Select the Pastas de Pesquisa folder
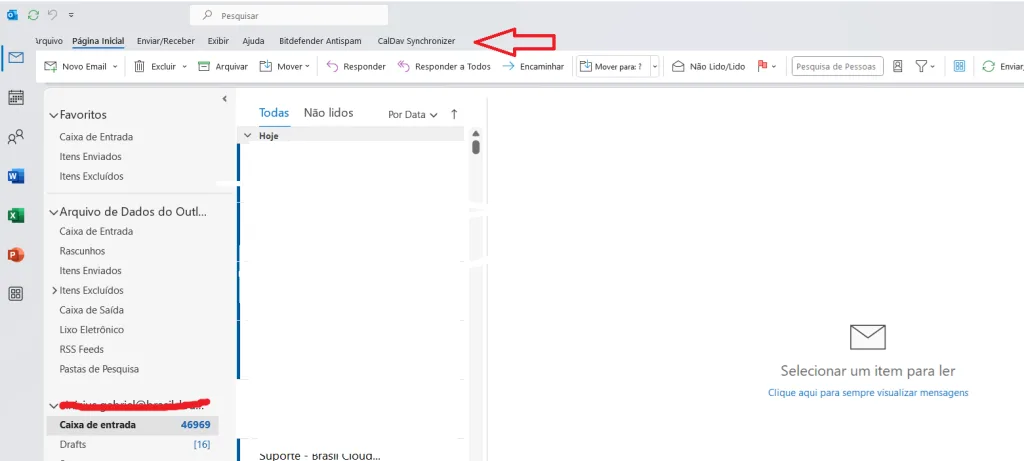The image size is (1024, 461). [99, 368]
